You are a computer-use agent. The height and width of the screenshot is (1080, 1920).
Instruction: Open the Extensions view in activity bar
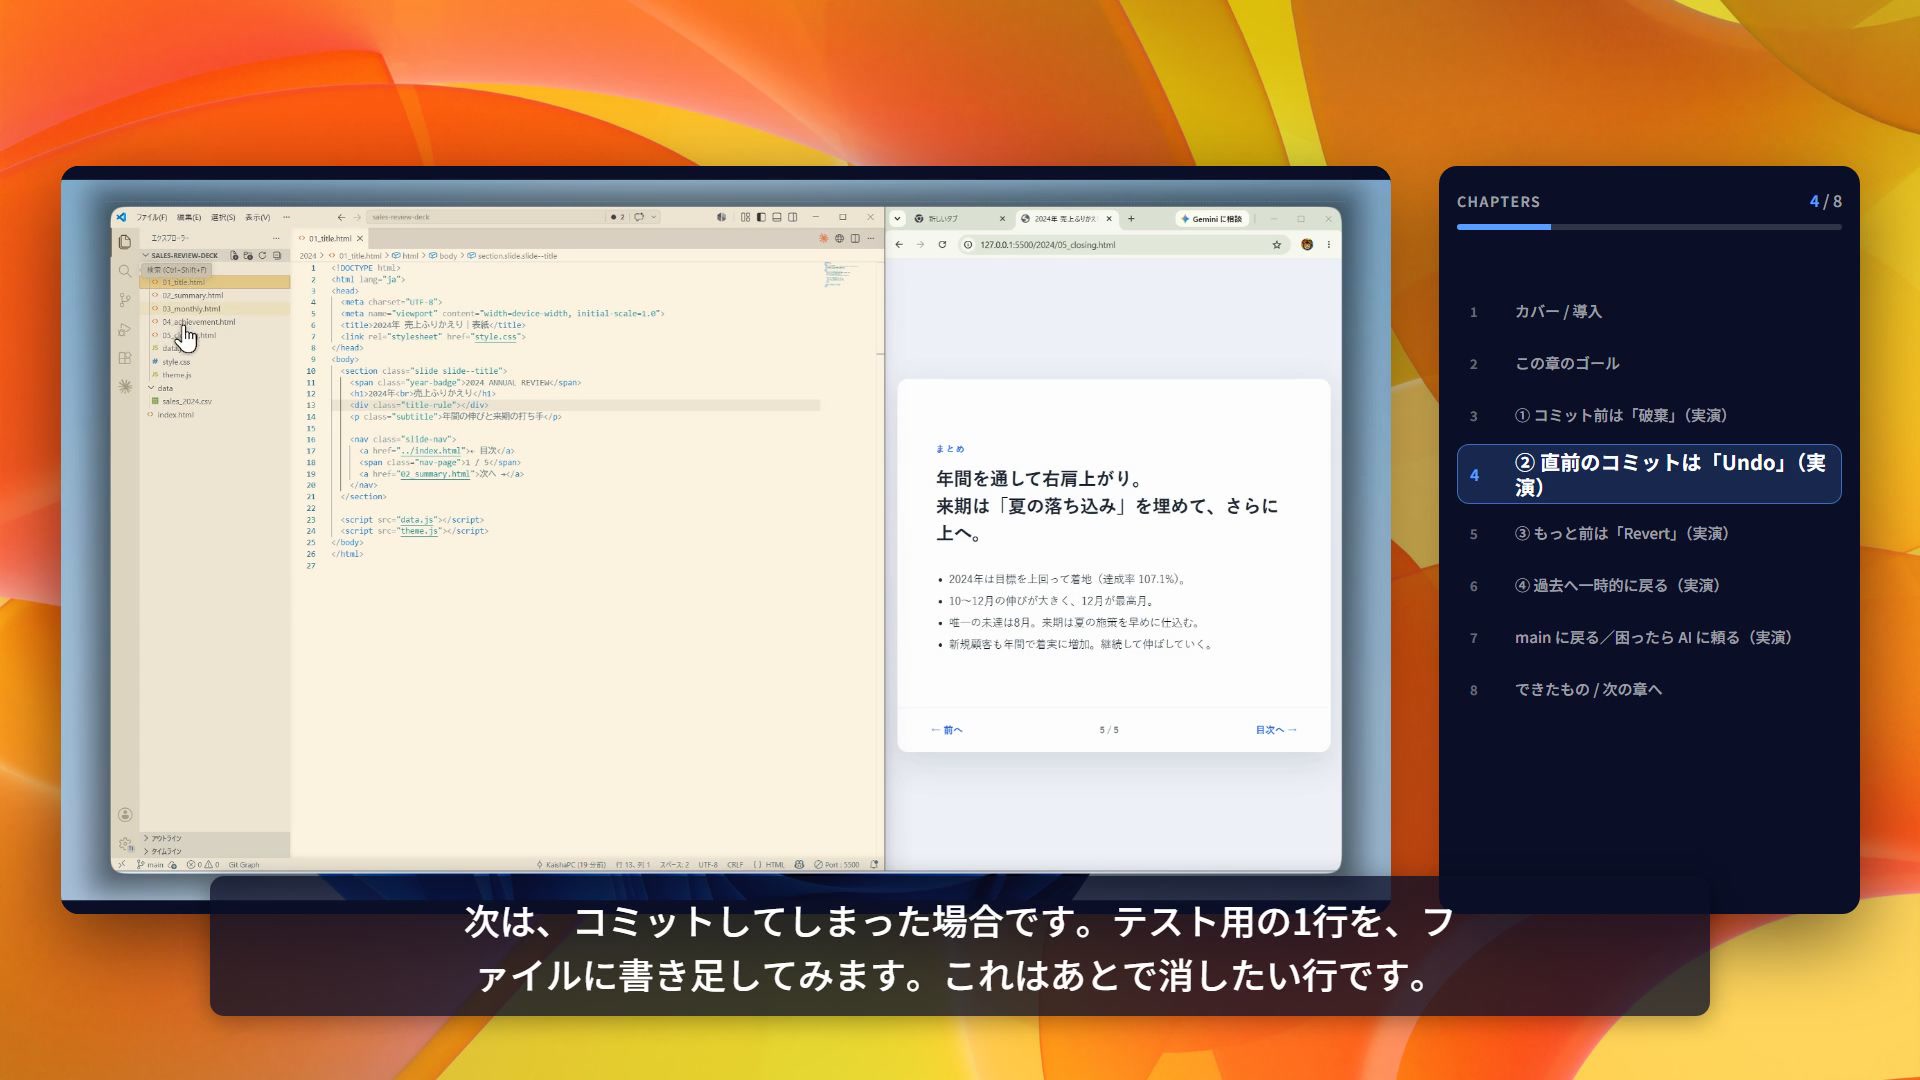click(125, 358)
